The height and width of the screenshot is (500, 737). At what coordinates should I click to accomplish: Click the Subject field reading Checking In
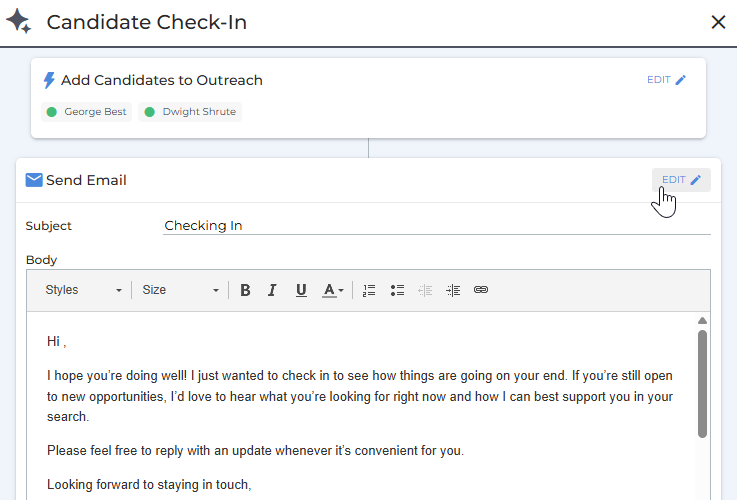(x=436, y=226)
